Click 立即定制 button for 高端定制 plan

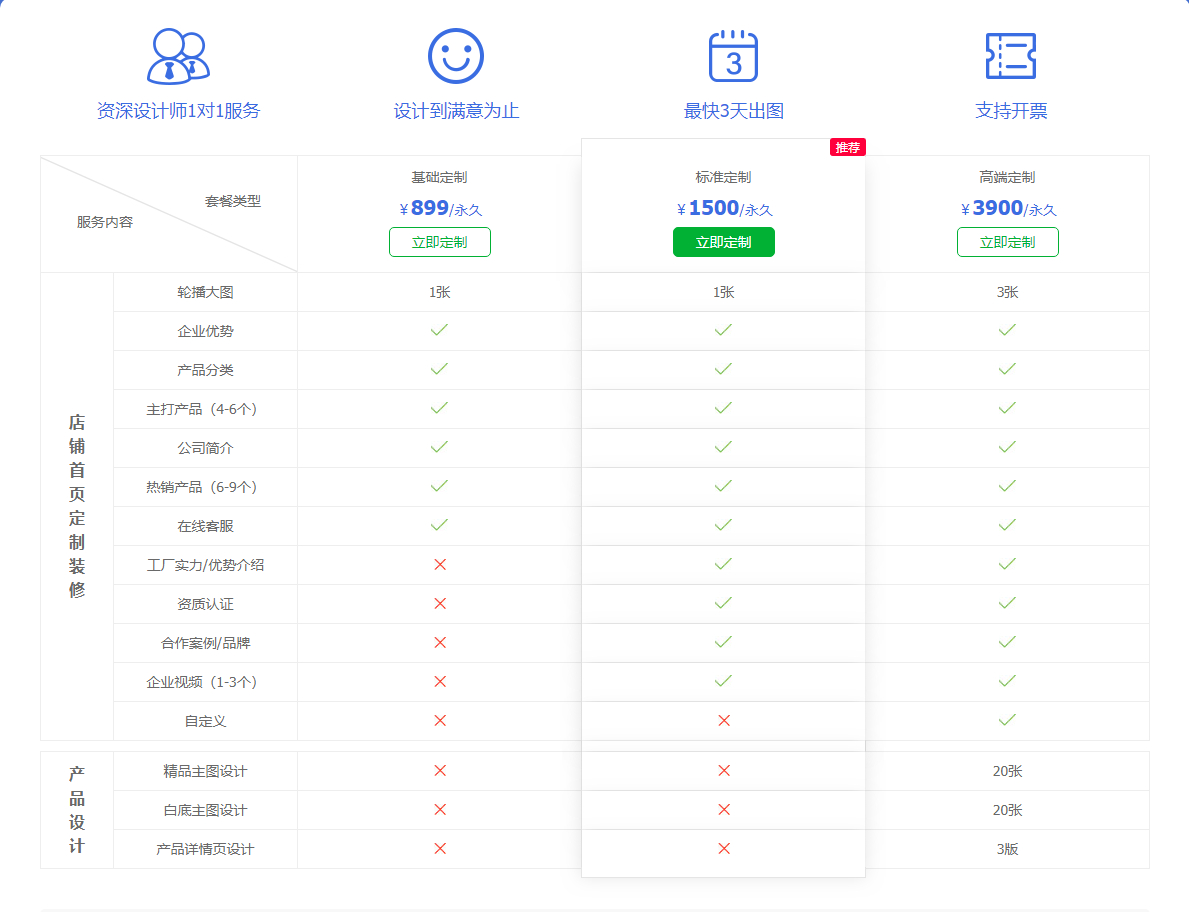click(x=1007, y=242)
